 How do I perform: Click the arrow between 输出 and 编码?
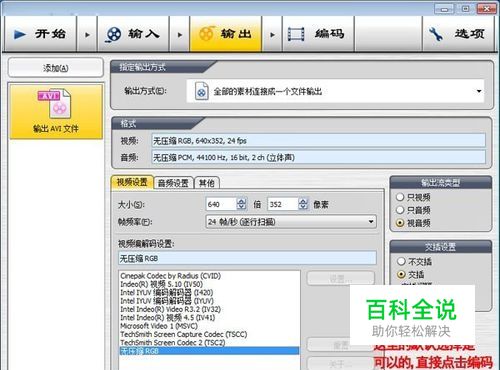(272, 34)
